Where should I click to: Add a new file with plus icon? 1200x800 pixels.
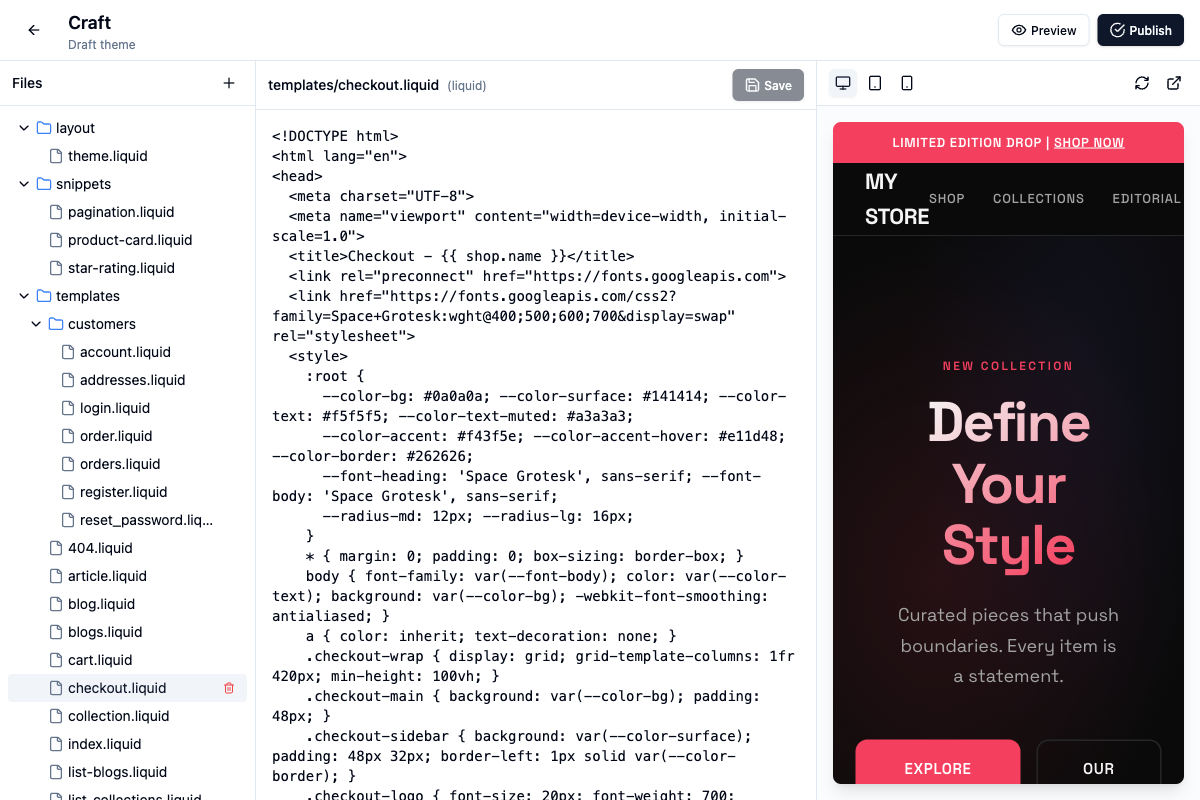pos(229,83)
